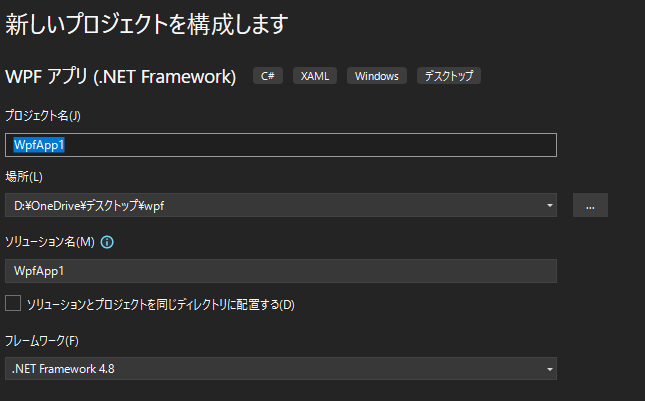Click the WPF アプリ (.NET Framework) template title
The width and height of the screenshot is (645, 401).
(x=121, y=76)
